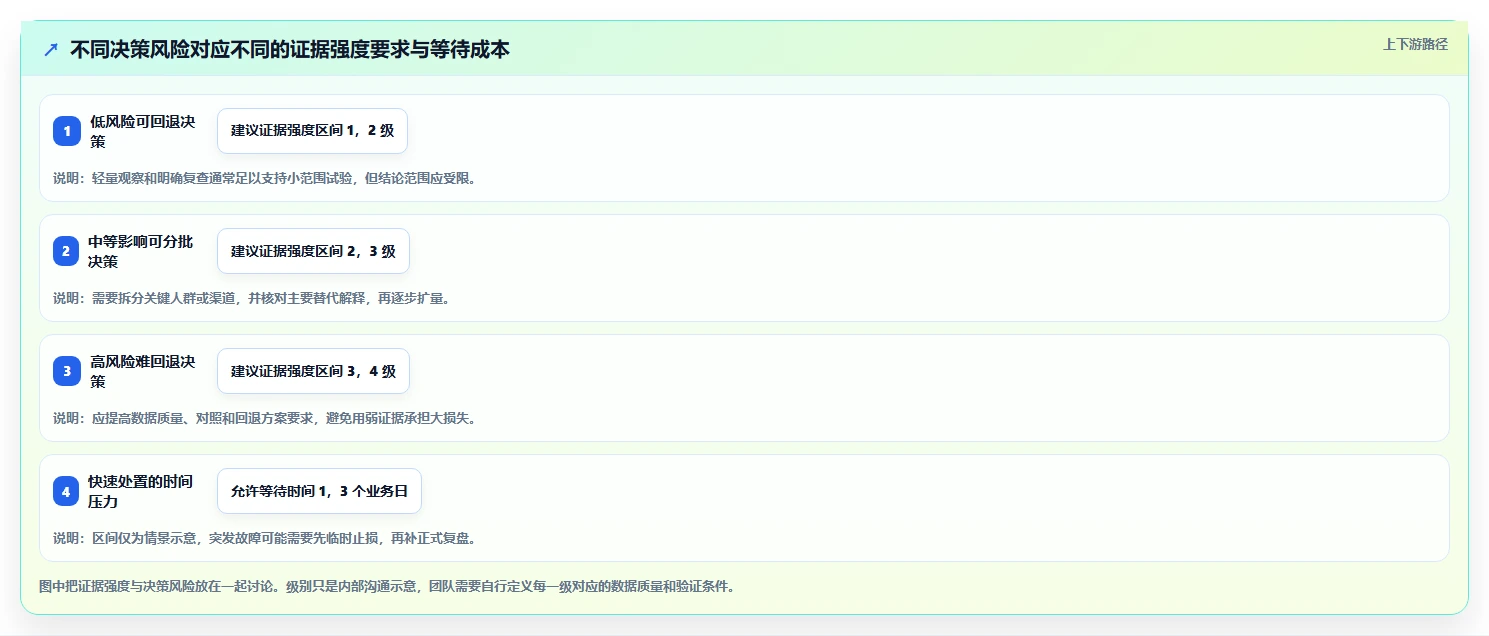
Task: Click the description starting 说明：应提高数据质量
Action: tap(265, 418)
